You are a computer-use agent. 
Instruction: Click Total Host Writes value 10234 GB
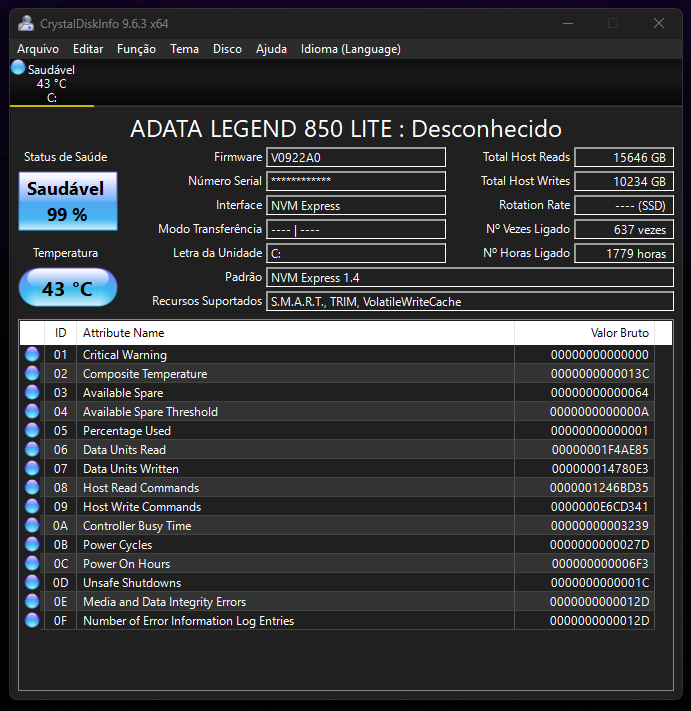624,181
